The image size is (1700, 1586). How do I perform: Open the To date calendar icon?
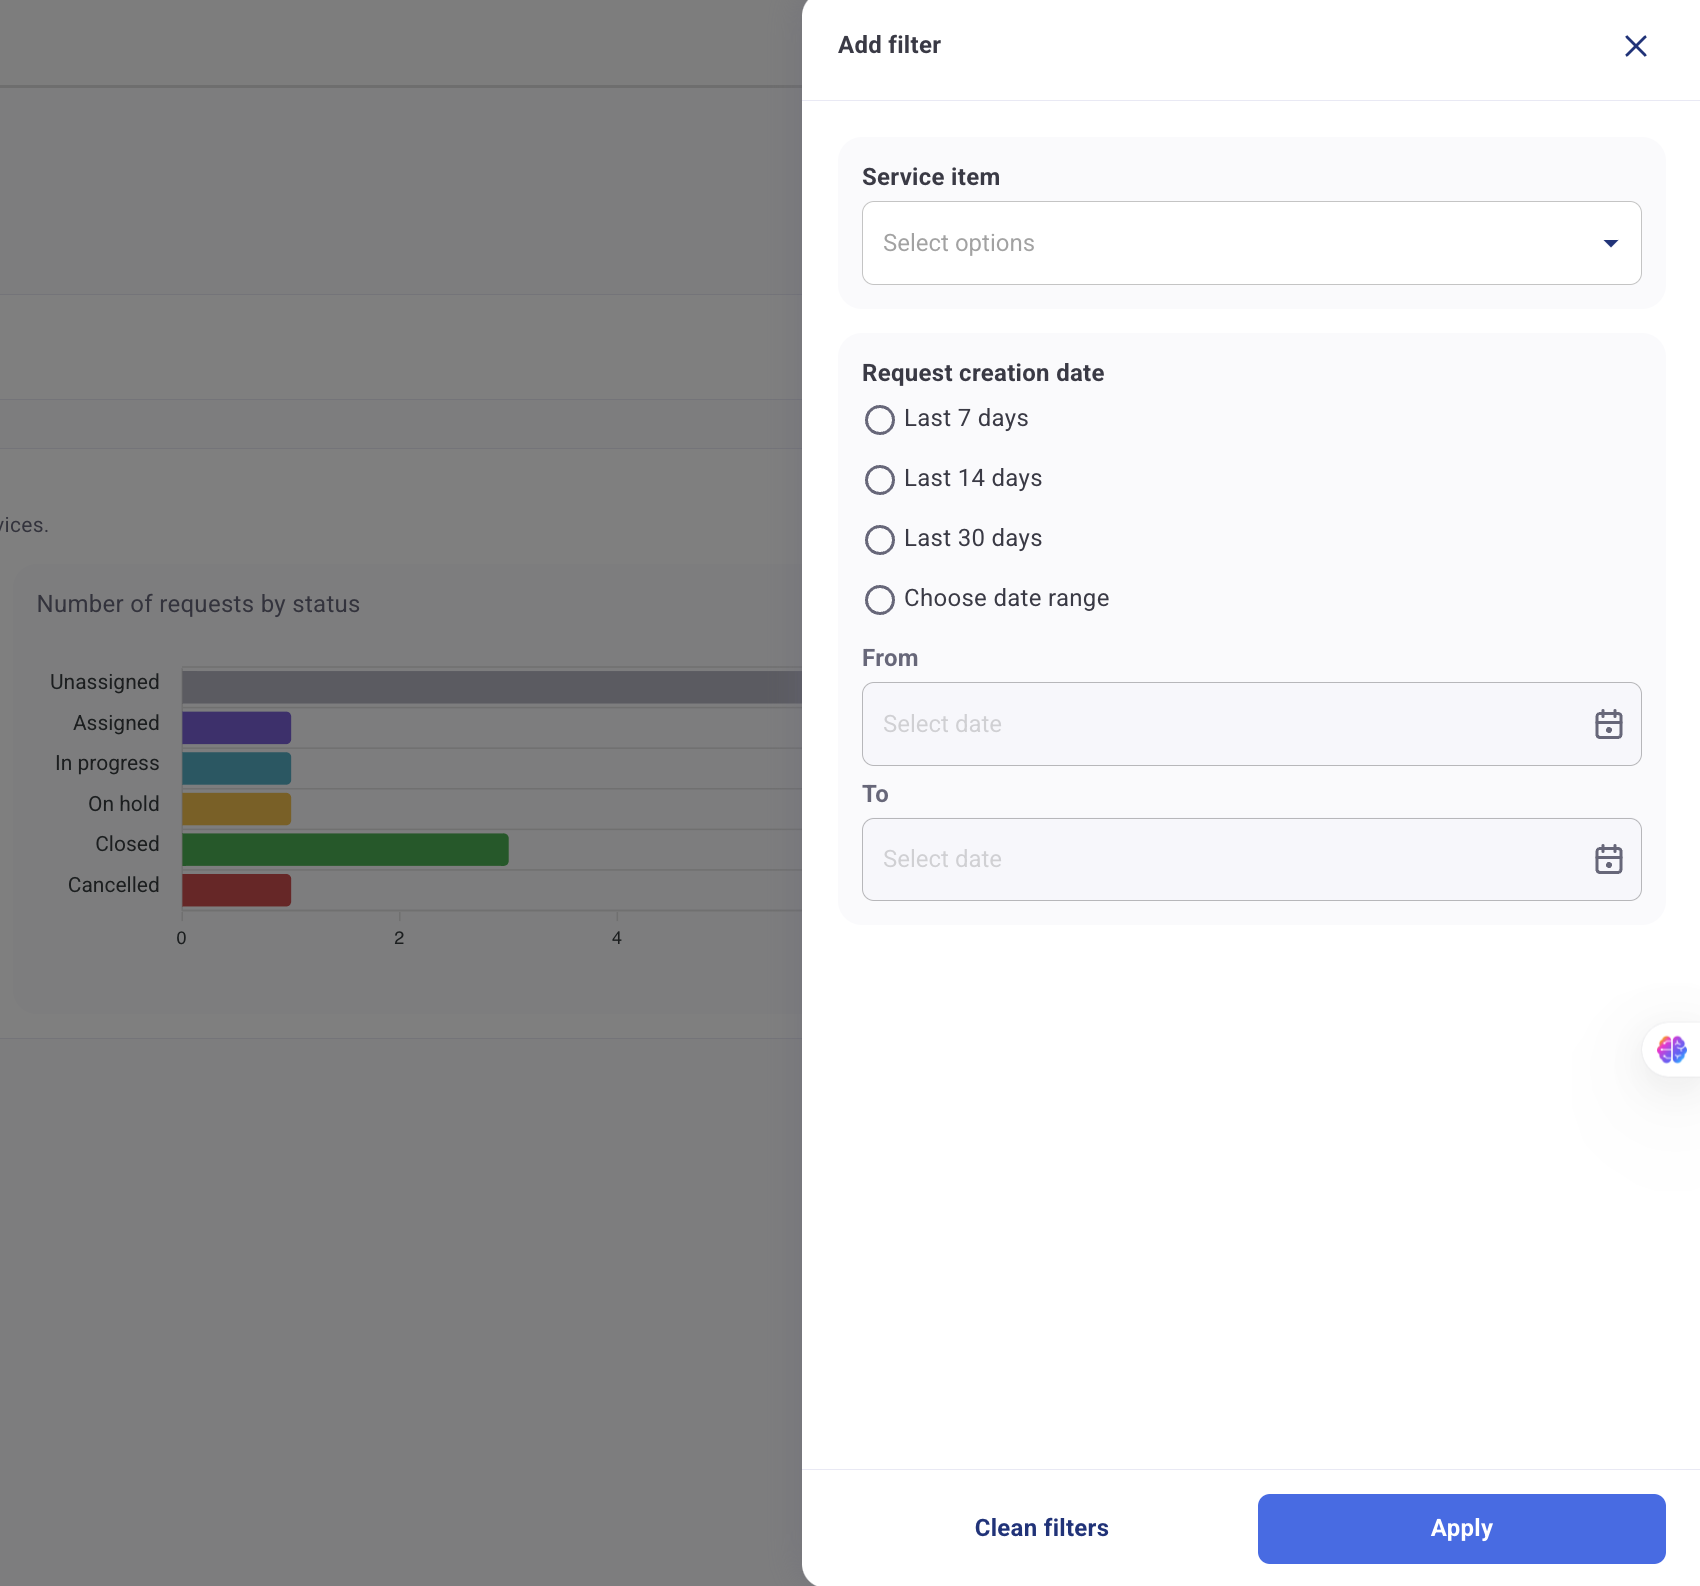pyautogui.click(x=1608, y=859)
